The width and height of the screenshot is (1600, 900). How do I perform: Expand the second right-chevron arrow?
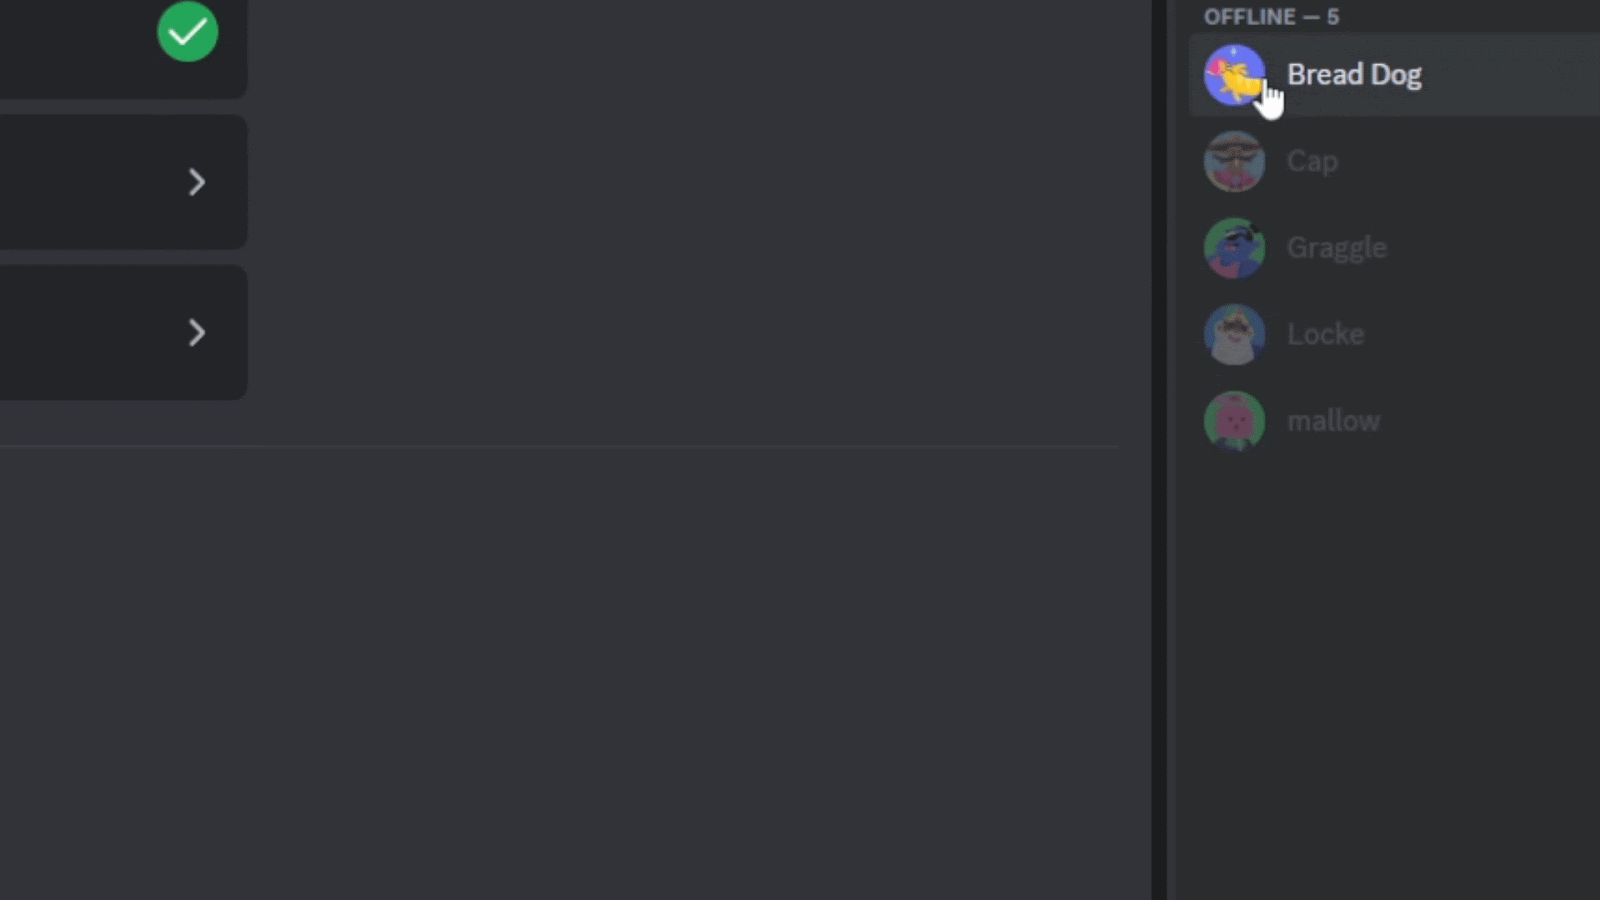click(197, 332)
